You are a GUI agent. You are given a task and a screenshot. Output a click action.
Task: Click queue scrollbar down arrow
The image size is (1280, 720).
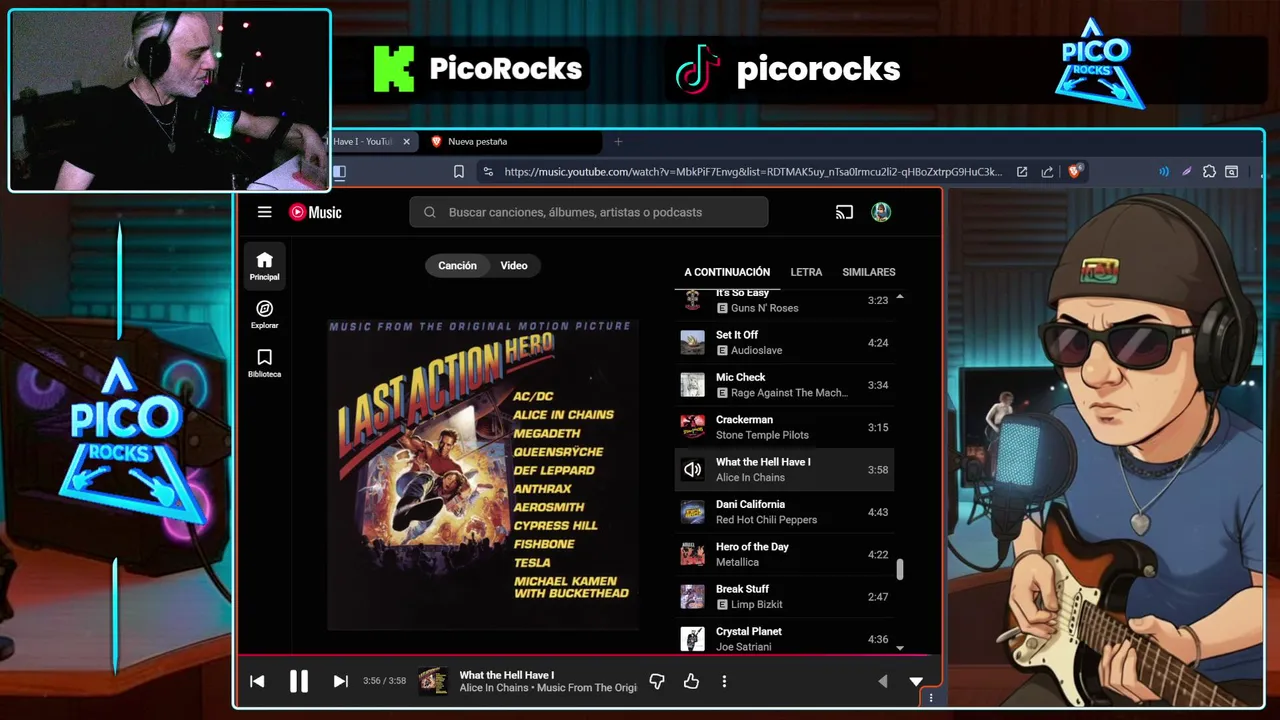(900, 648)
